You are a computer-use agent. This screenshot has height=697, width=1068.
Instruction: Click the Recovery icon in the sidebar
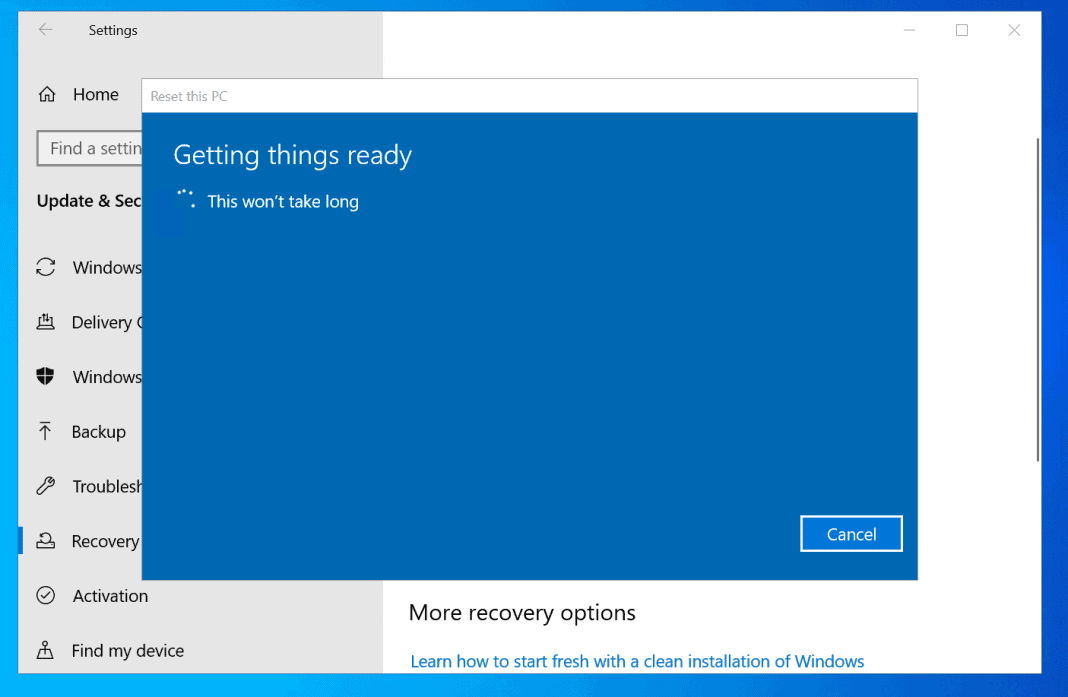[46, 541]
